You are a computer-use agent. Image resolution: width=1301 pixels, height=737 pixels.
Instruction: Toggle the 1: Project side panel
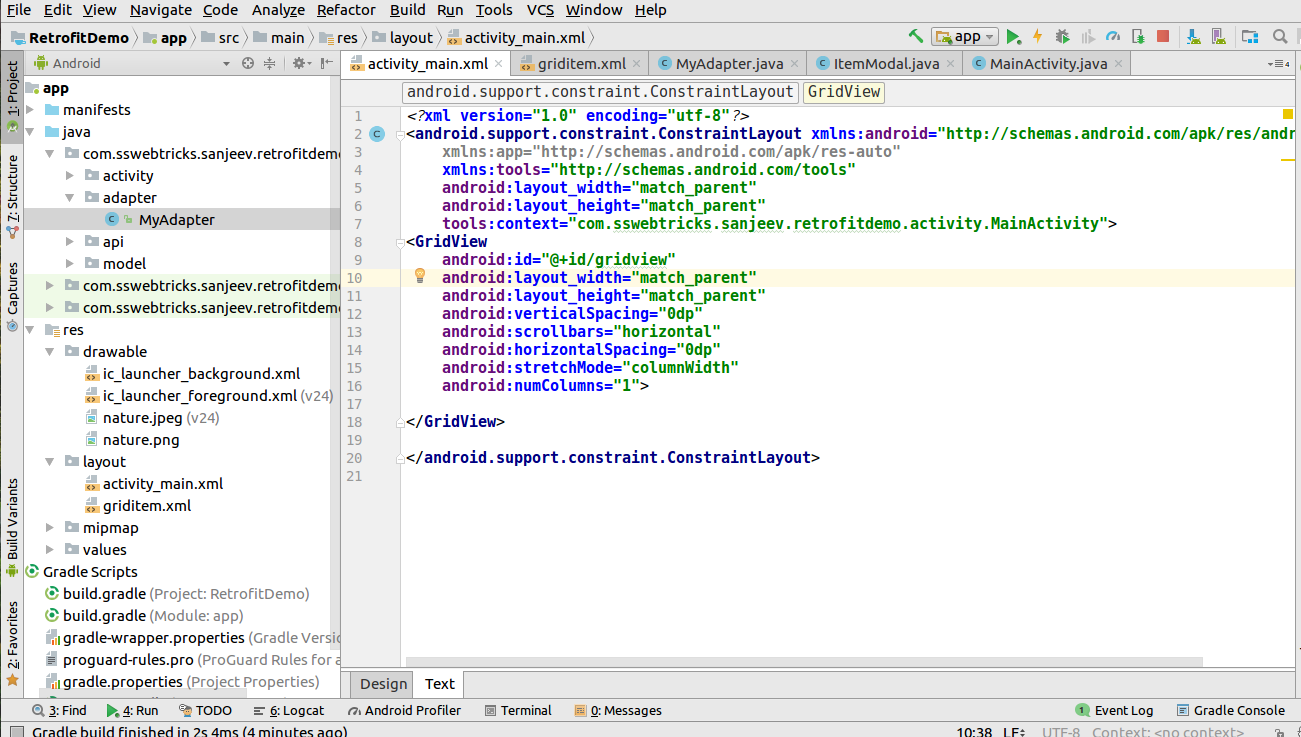[x=13, y=96]
